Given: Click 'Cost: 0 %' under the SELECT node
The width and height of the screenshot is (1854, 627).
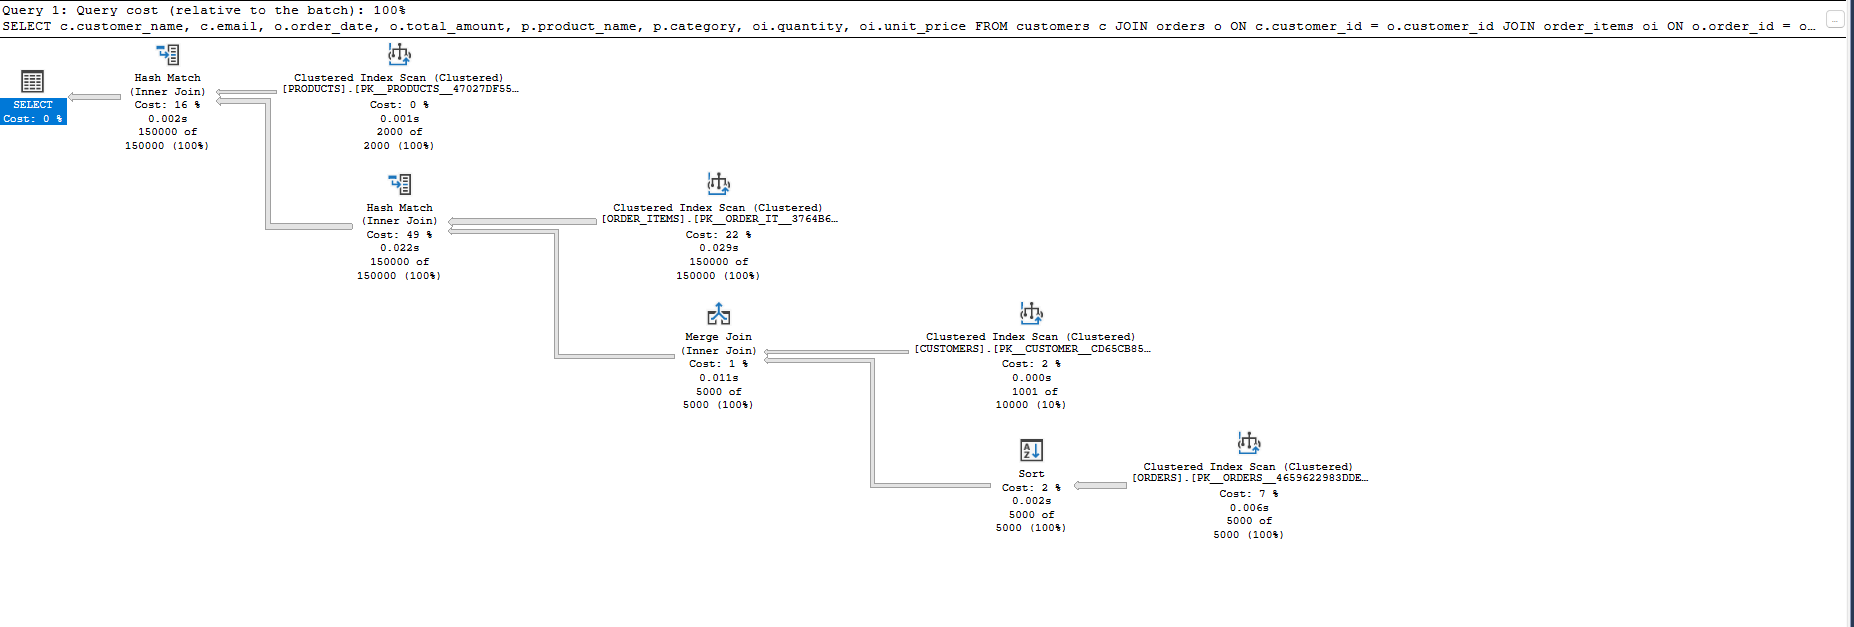Looking at the screenshot, I should pos(33,118).
